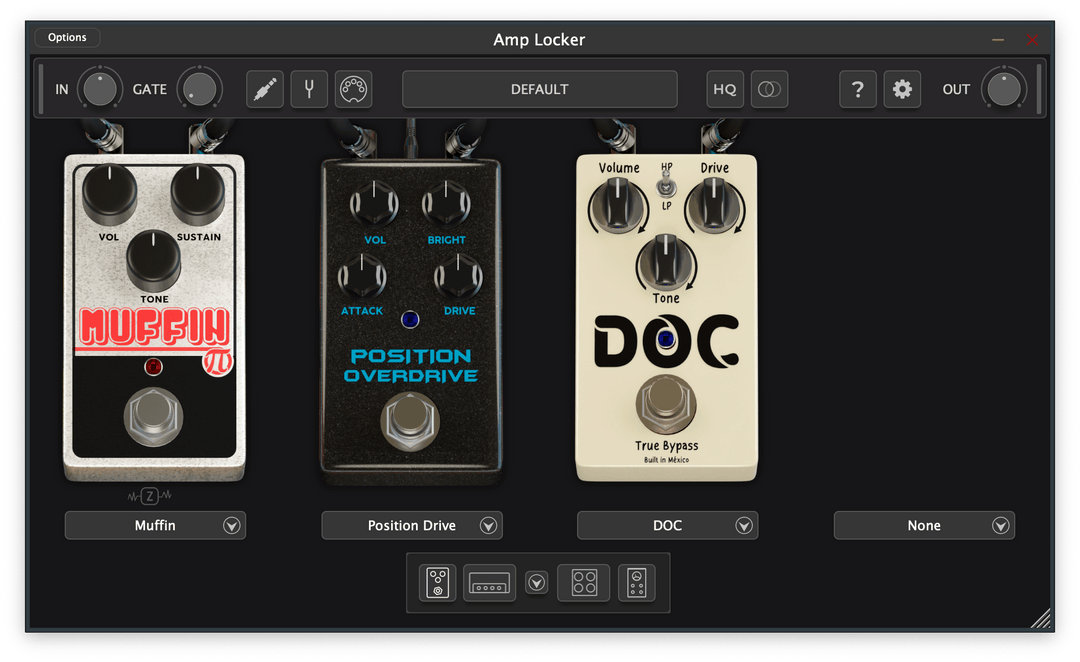
Task: Select the amp view icon in bottom bar
Action: (x=489, y=582)
